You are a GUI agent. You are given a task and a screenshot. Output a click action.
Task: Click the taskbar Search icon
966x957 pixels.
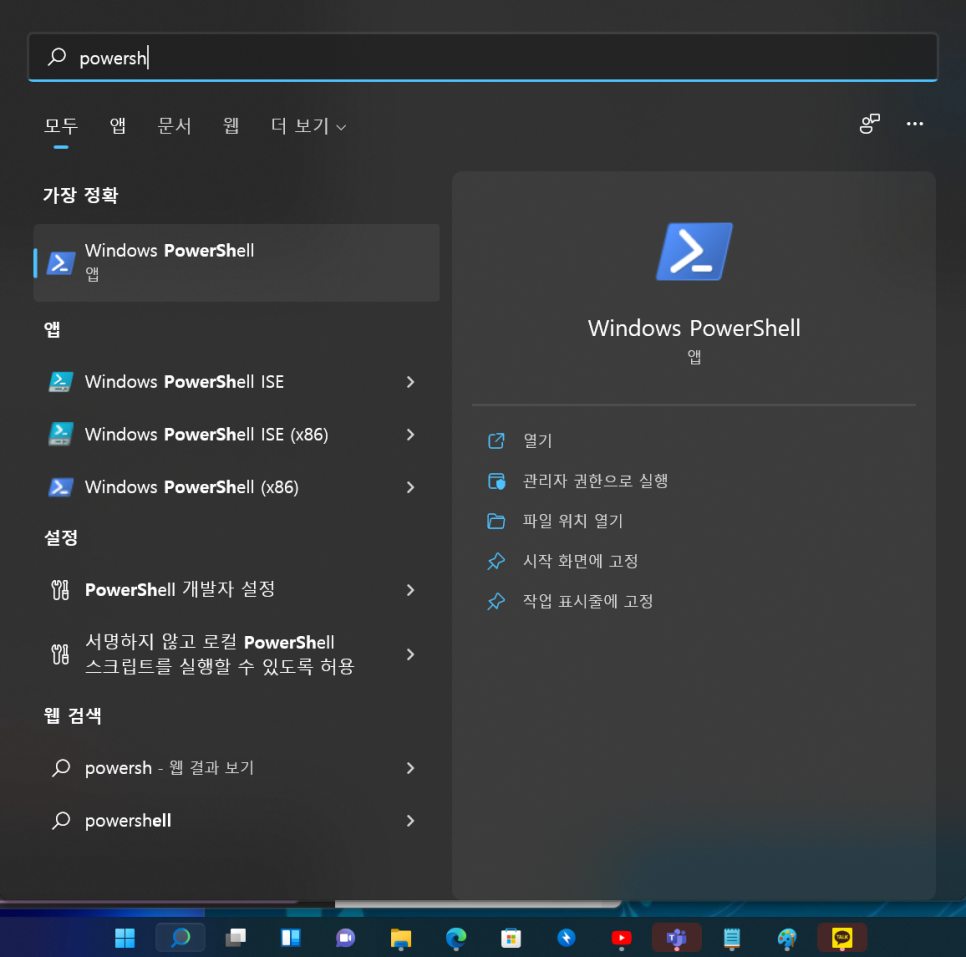point(180,938)
